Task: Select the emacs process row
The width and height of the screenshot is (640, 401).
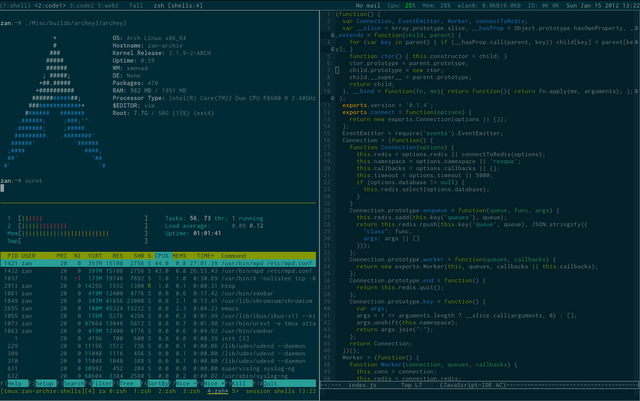Action: pos(158,308)
